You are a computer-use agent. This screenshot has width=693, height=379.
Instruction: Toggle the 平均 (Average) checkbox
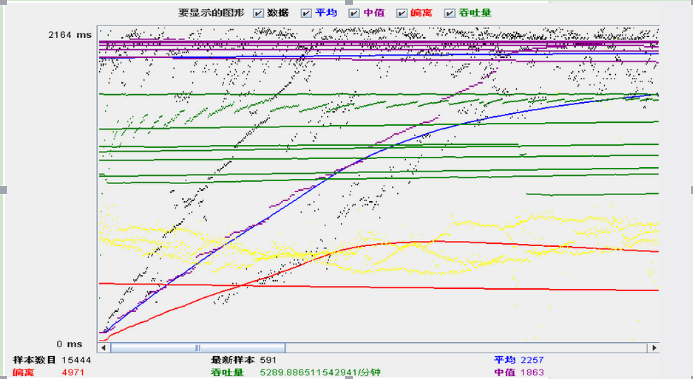click(306, 13)
